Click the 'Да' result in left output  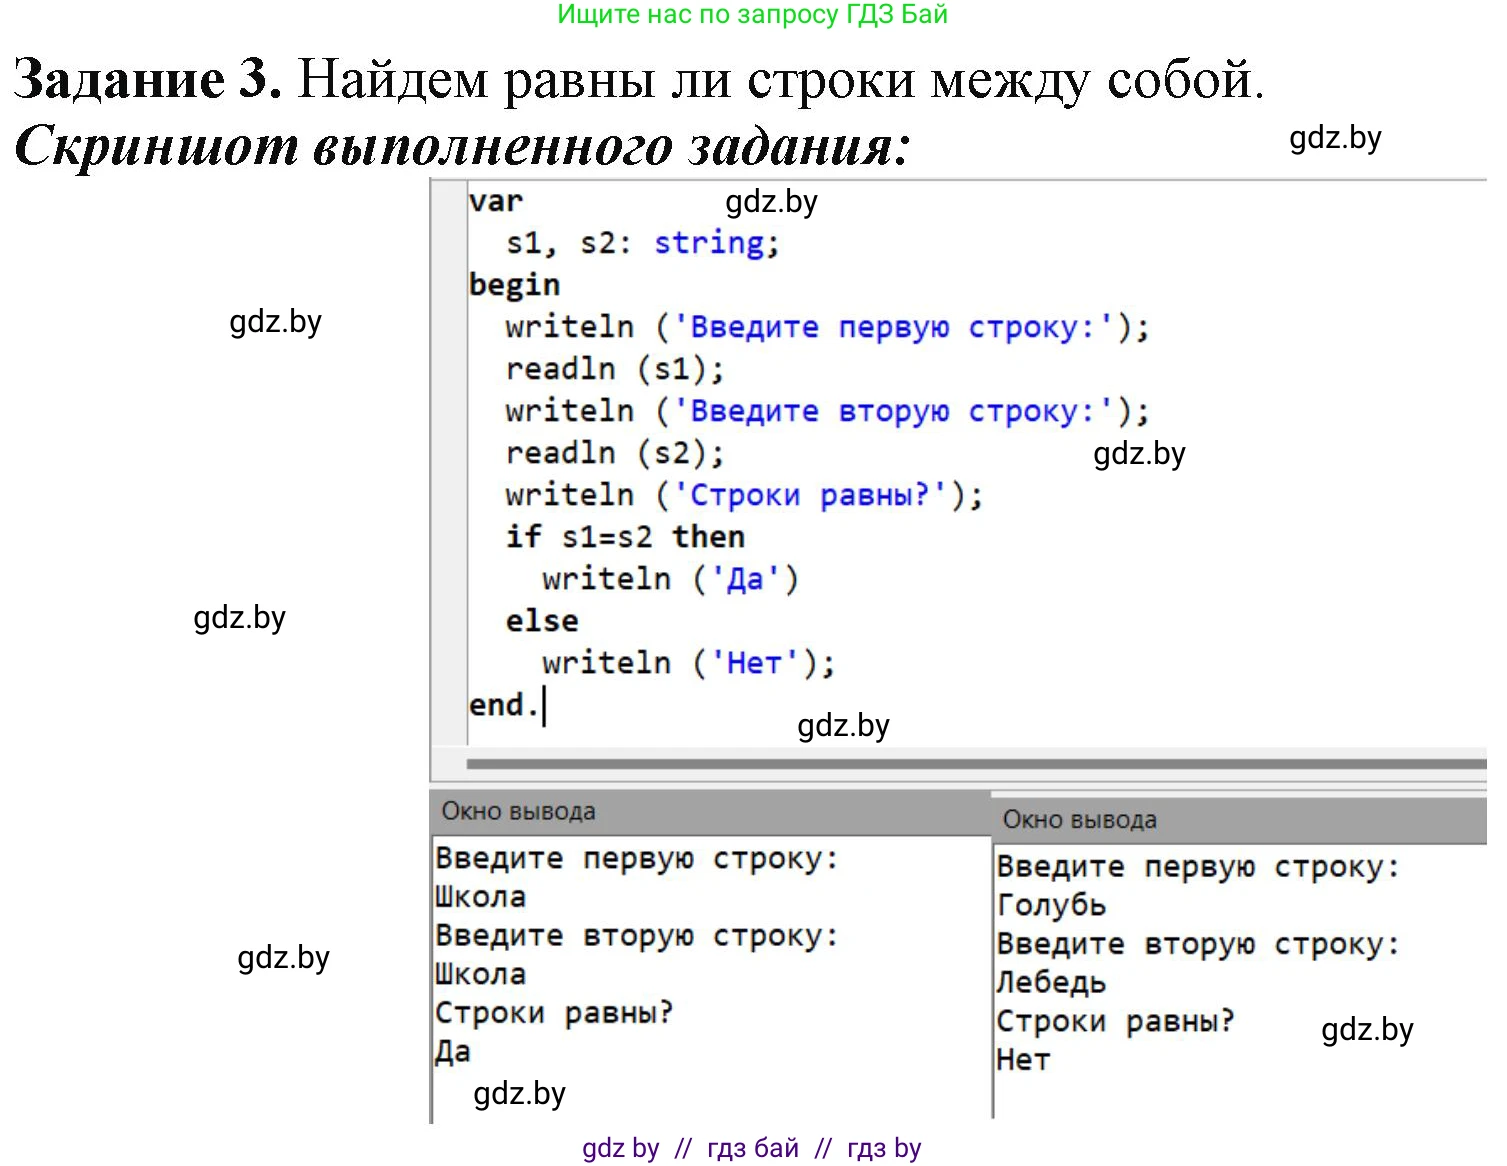[452, 1051]
